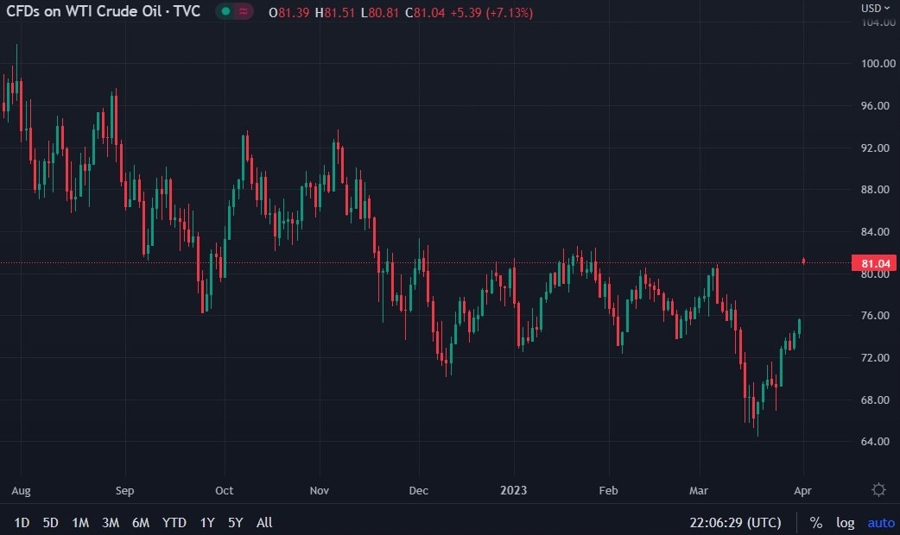Image resolution: width=900 pixels, height=535 pixels.
Task: Click the 96.00 price axis label
Action: (875, 106)
